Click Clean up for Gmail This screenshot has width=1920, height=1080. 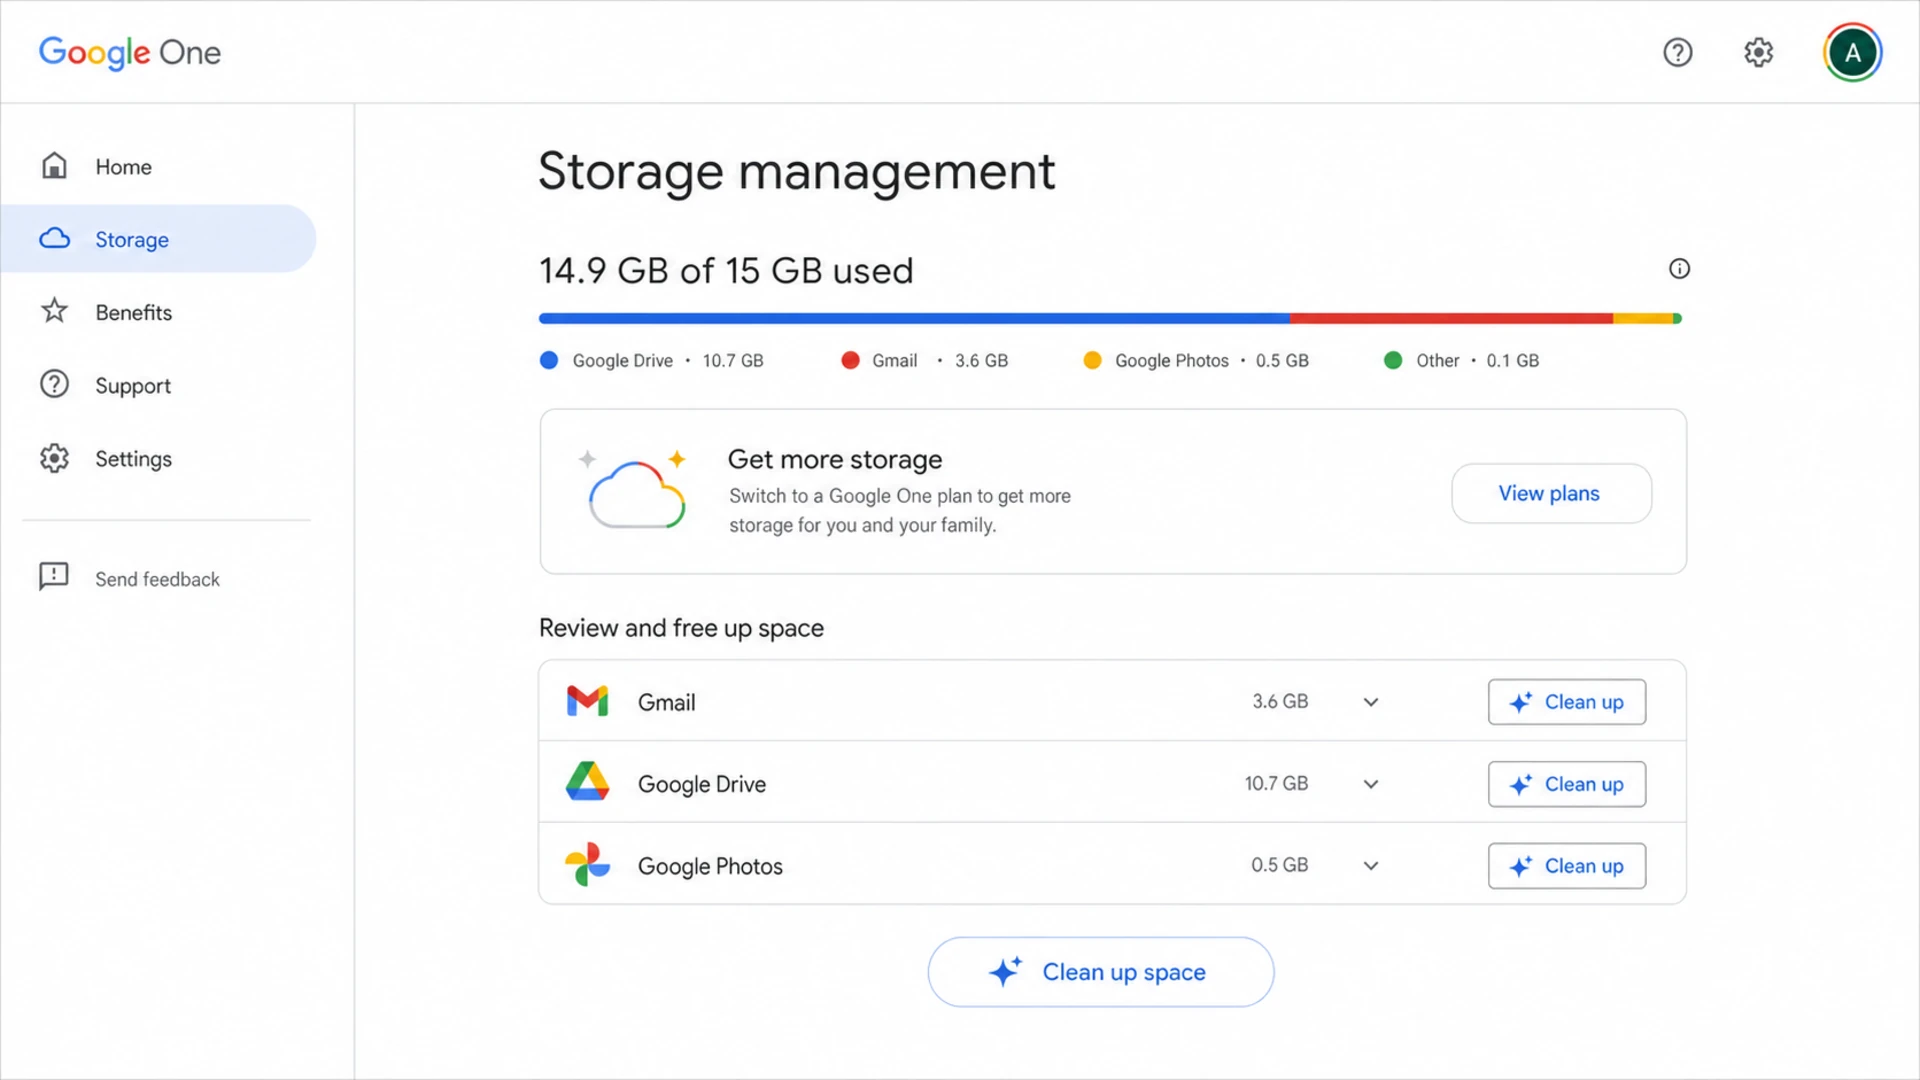pyautogui.click(x=1566, y=702)
